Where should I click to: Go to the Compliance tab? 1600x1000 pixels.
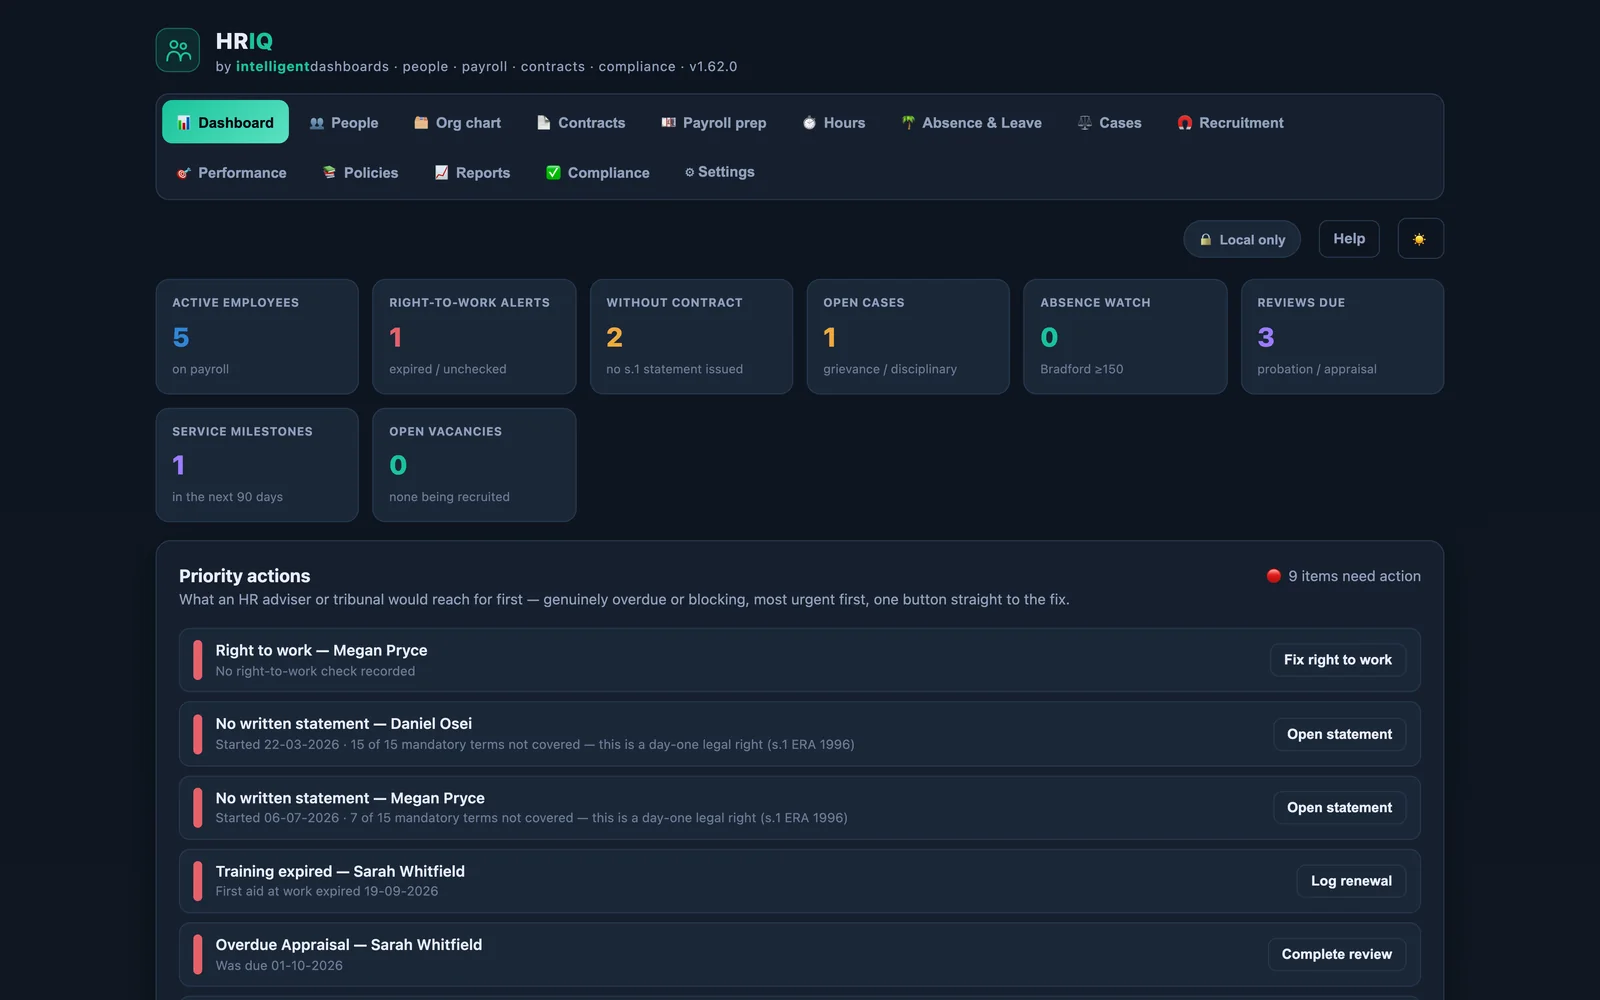click(x=598, y=173)
